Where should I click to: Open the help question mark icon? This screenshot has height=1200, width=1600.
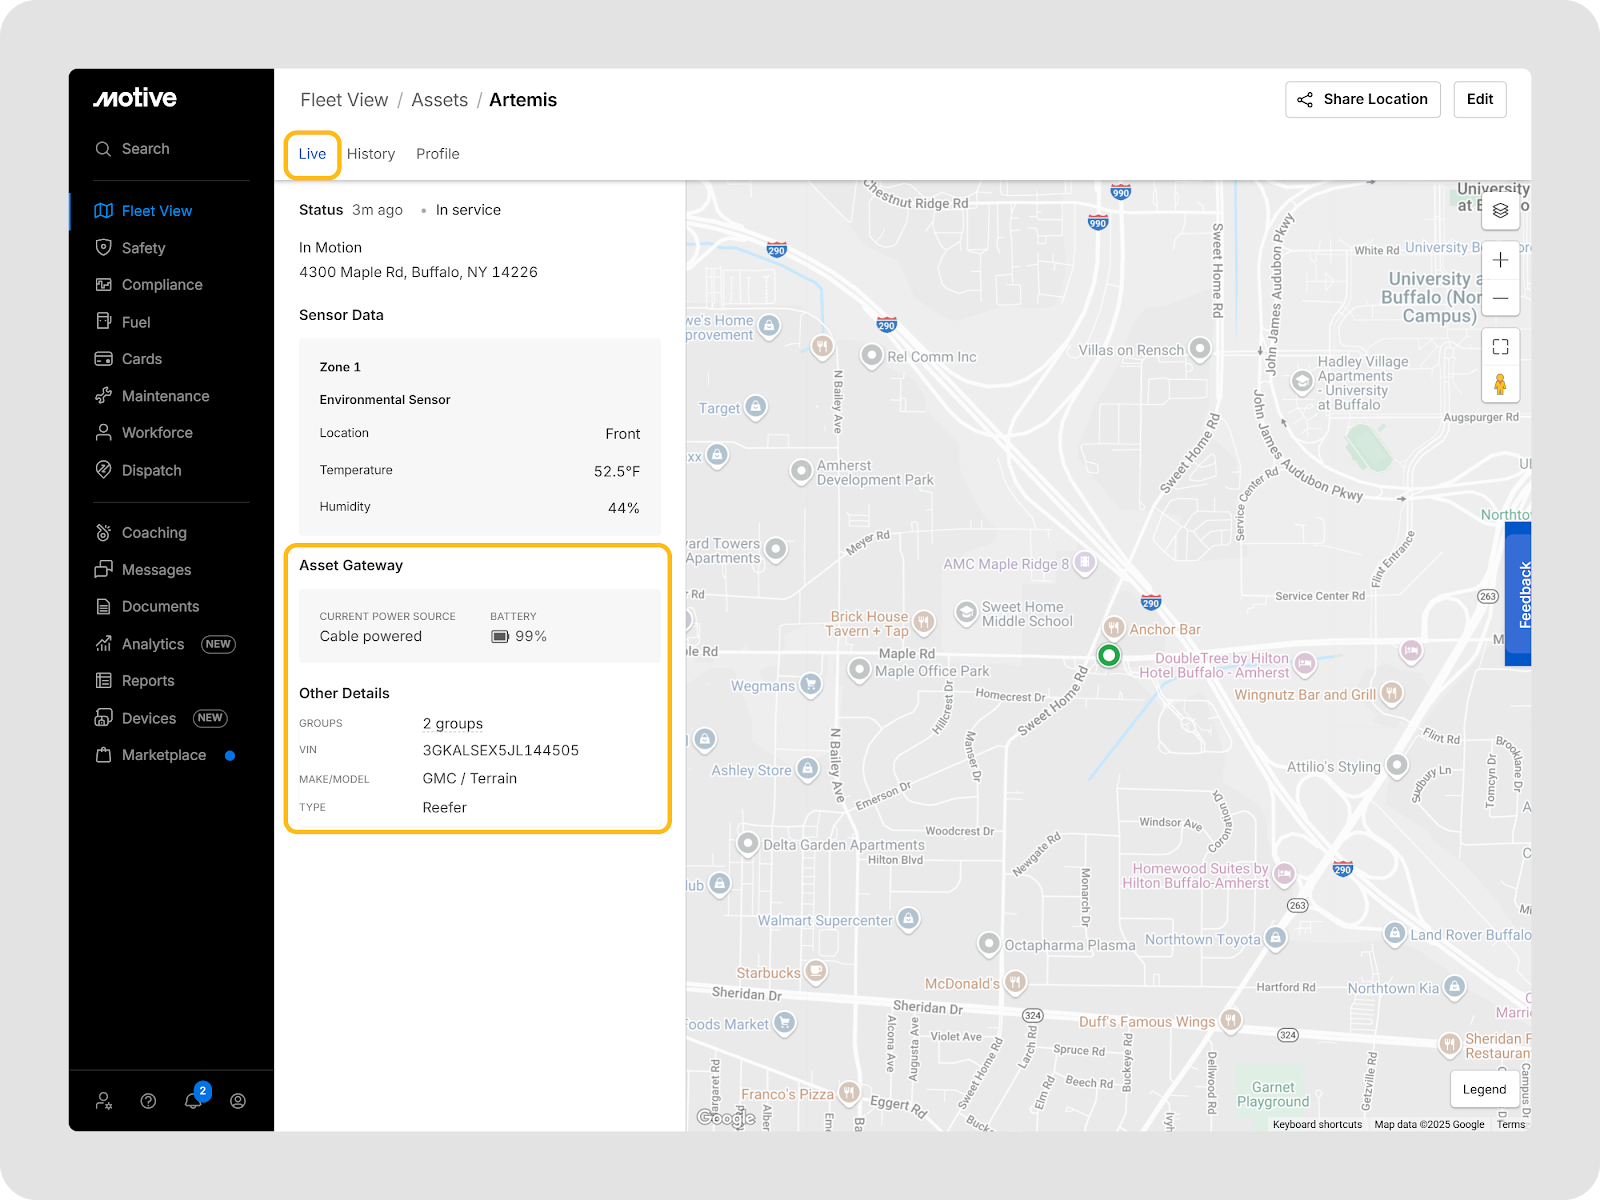coord(148,1101)
